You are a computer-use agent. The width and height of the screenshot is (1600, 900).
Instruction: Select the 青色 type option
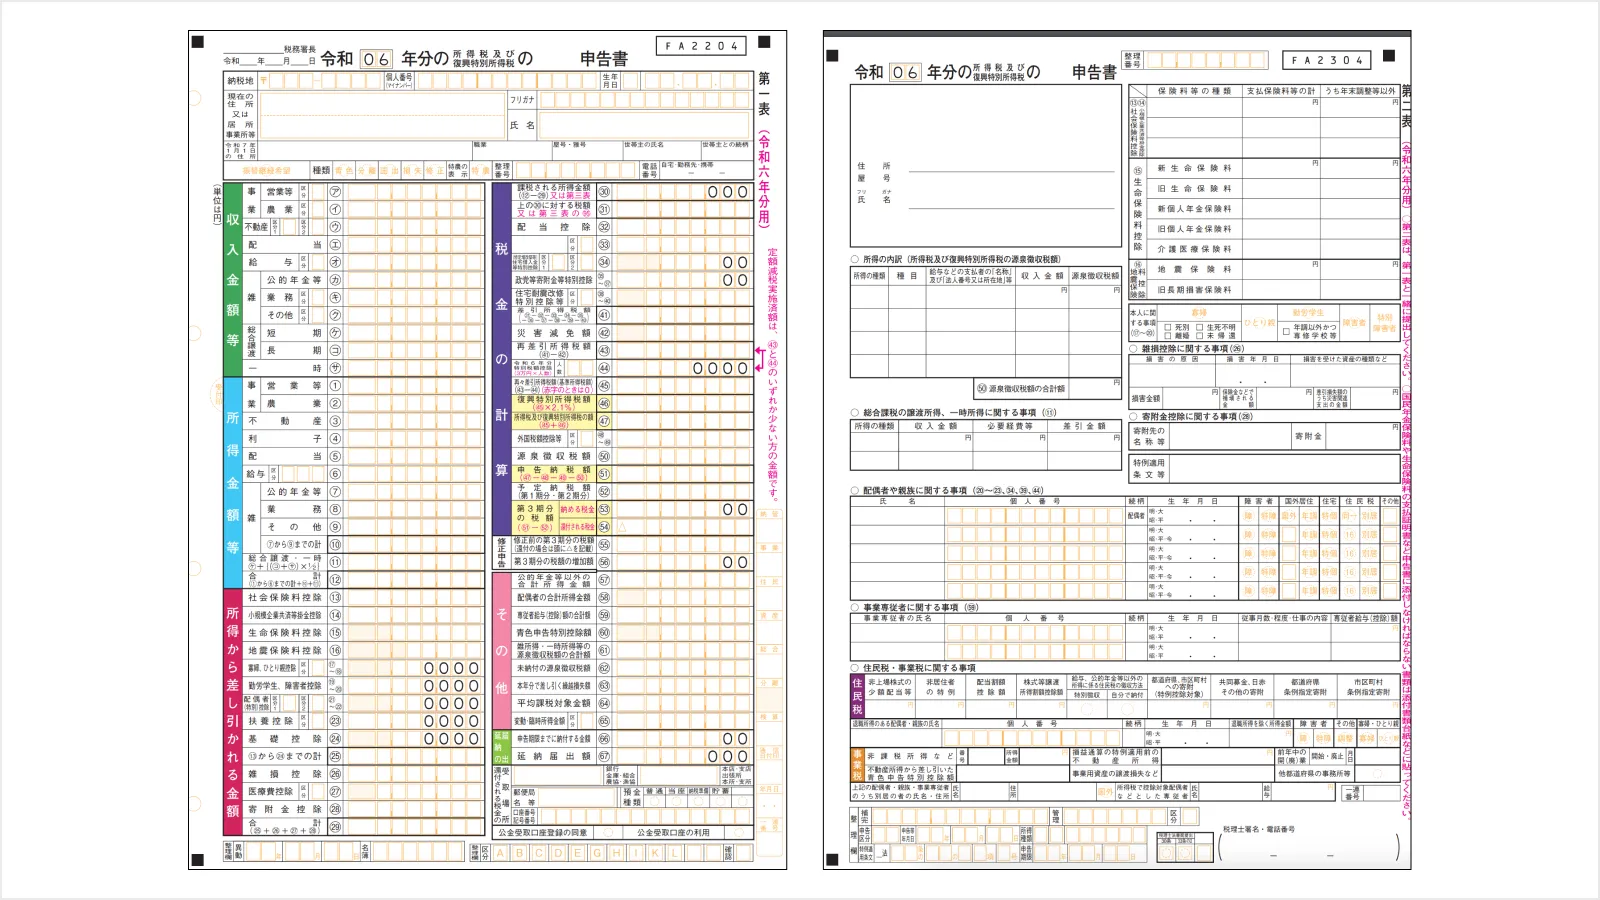344,171
